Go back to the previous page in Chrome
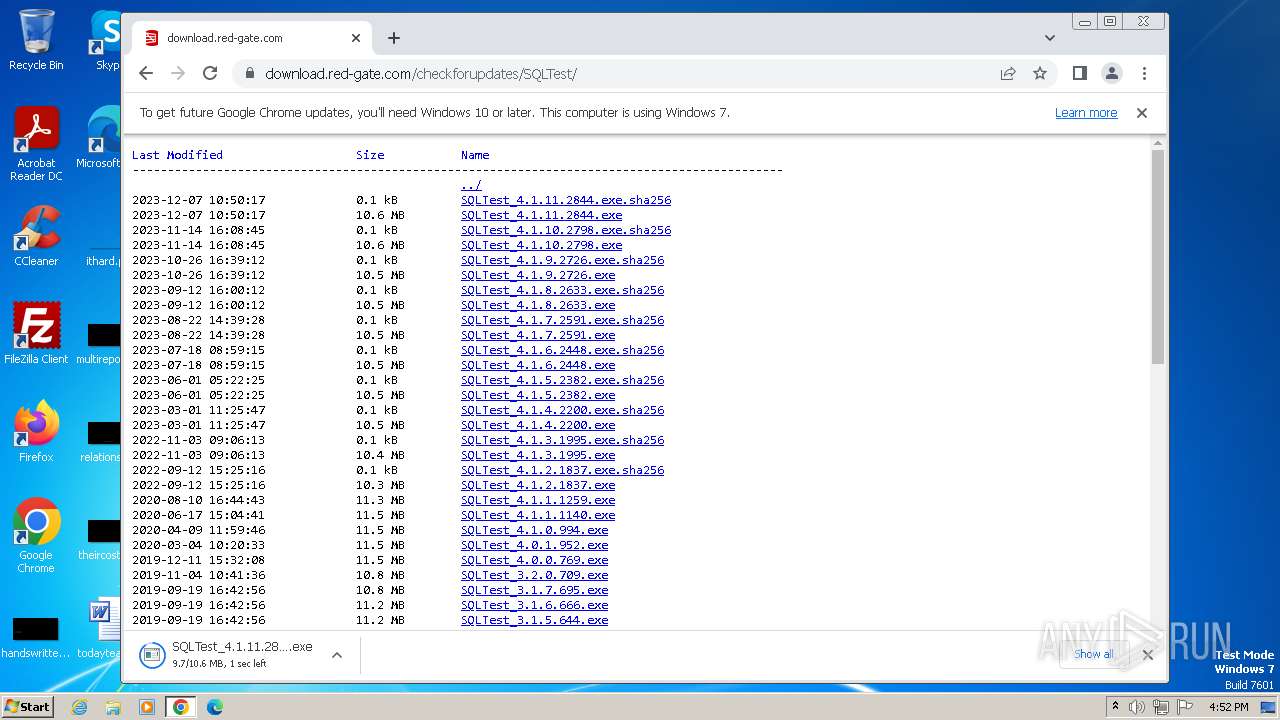Image resolution: width=1280 pixels, height=720 pixels. pos(146,73)
